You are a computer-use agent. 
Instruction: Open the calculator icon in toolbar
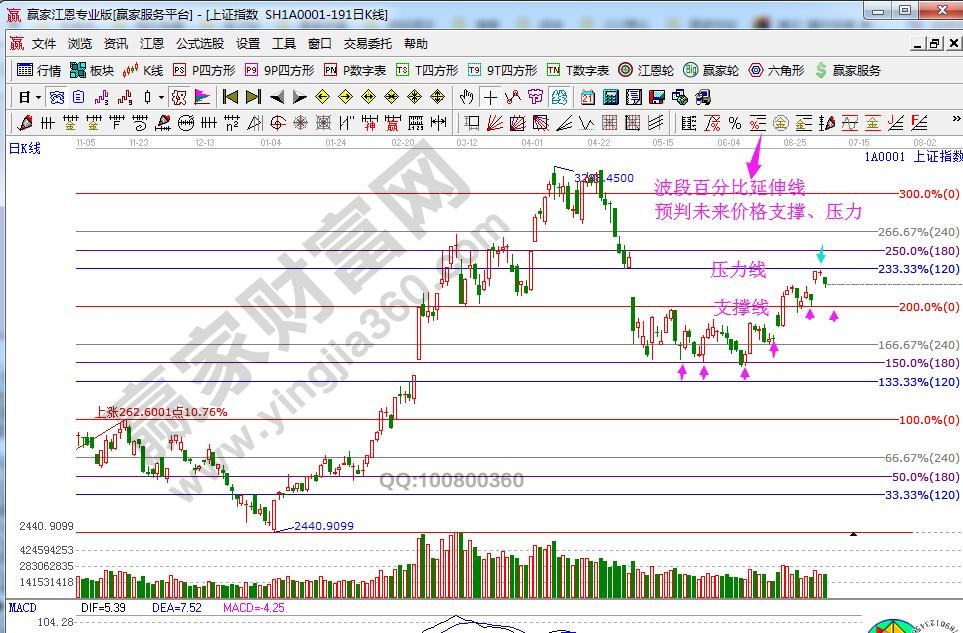pyautogui.click(x=609, y=97)
